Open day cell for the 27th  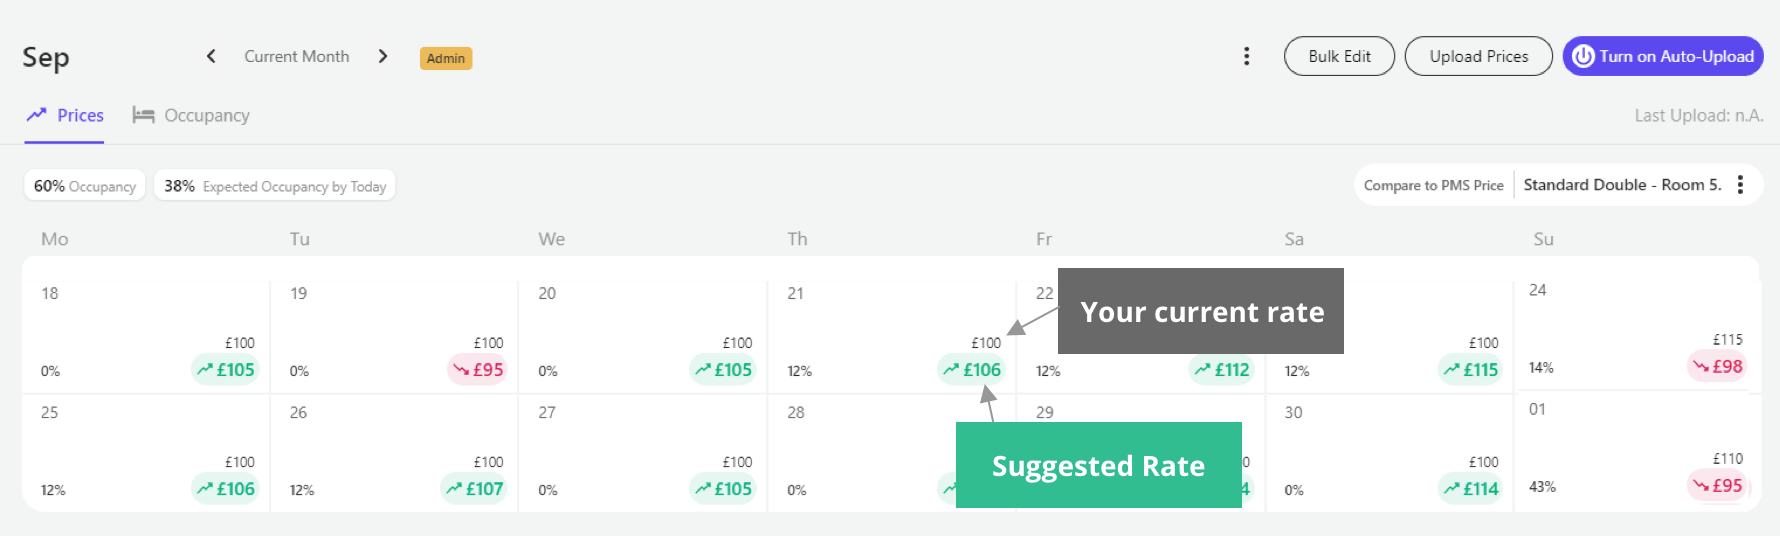[643, 453]
